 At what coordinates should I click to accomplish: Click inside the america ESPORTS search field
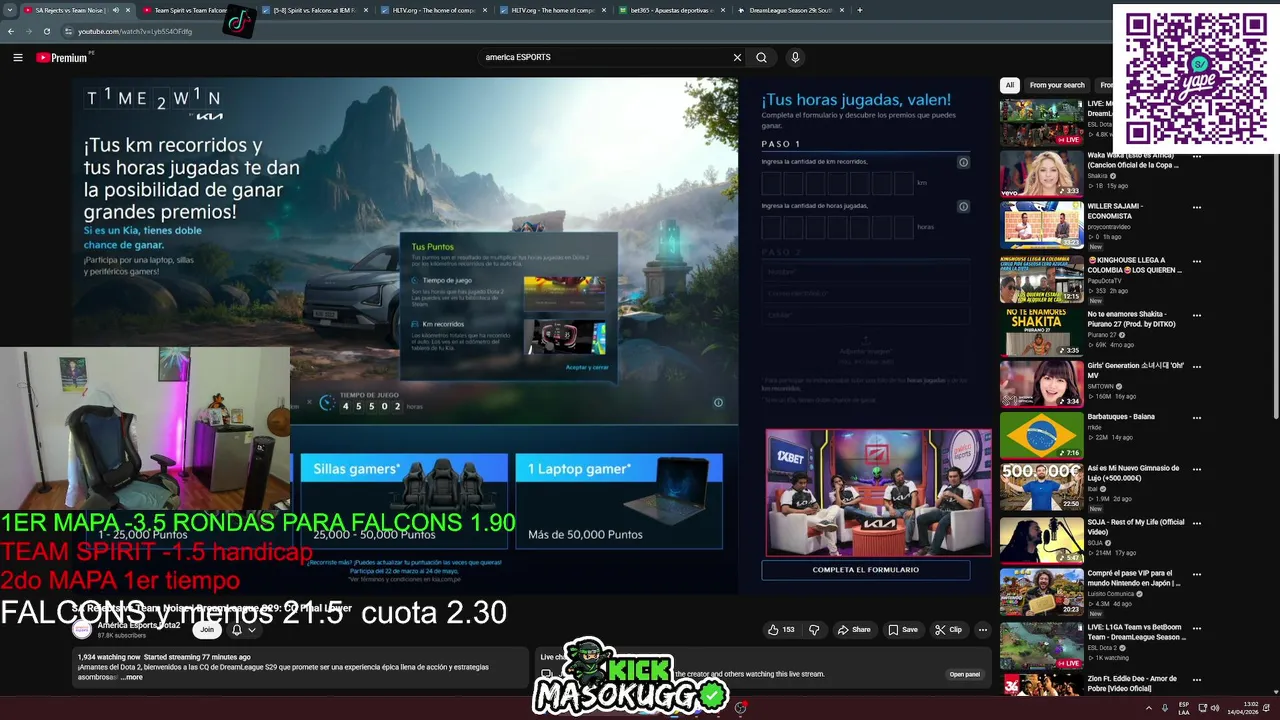[605, 57]
